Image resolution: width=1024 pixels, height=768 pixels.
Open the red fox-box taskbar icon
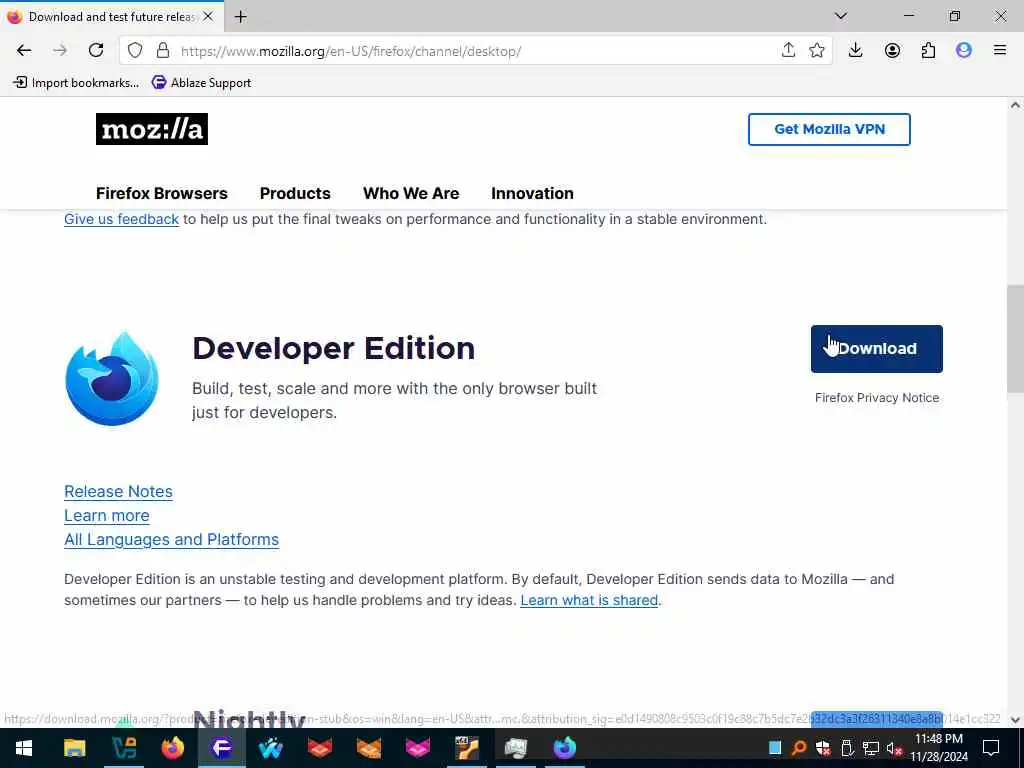click(x=319, y=748)
